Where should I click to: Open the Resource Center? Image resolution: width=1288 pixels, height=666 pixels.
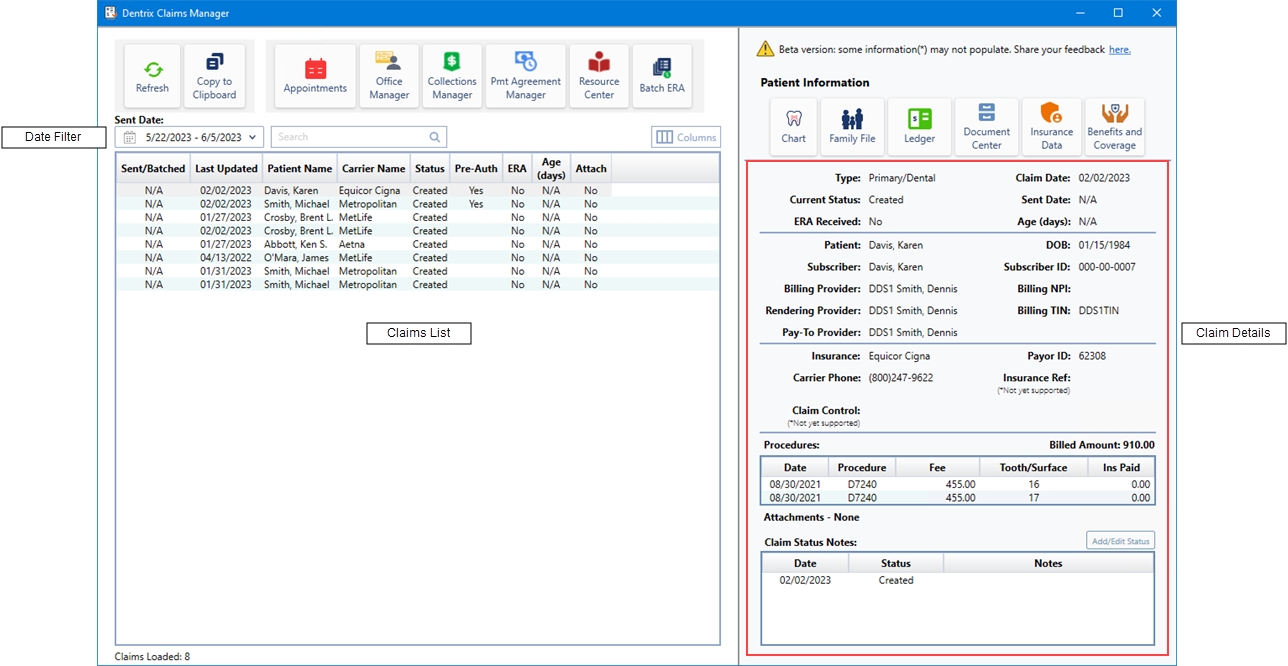coord(599,77)
